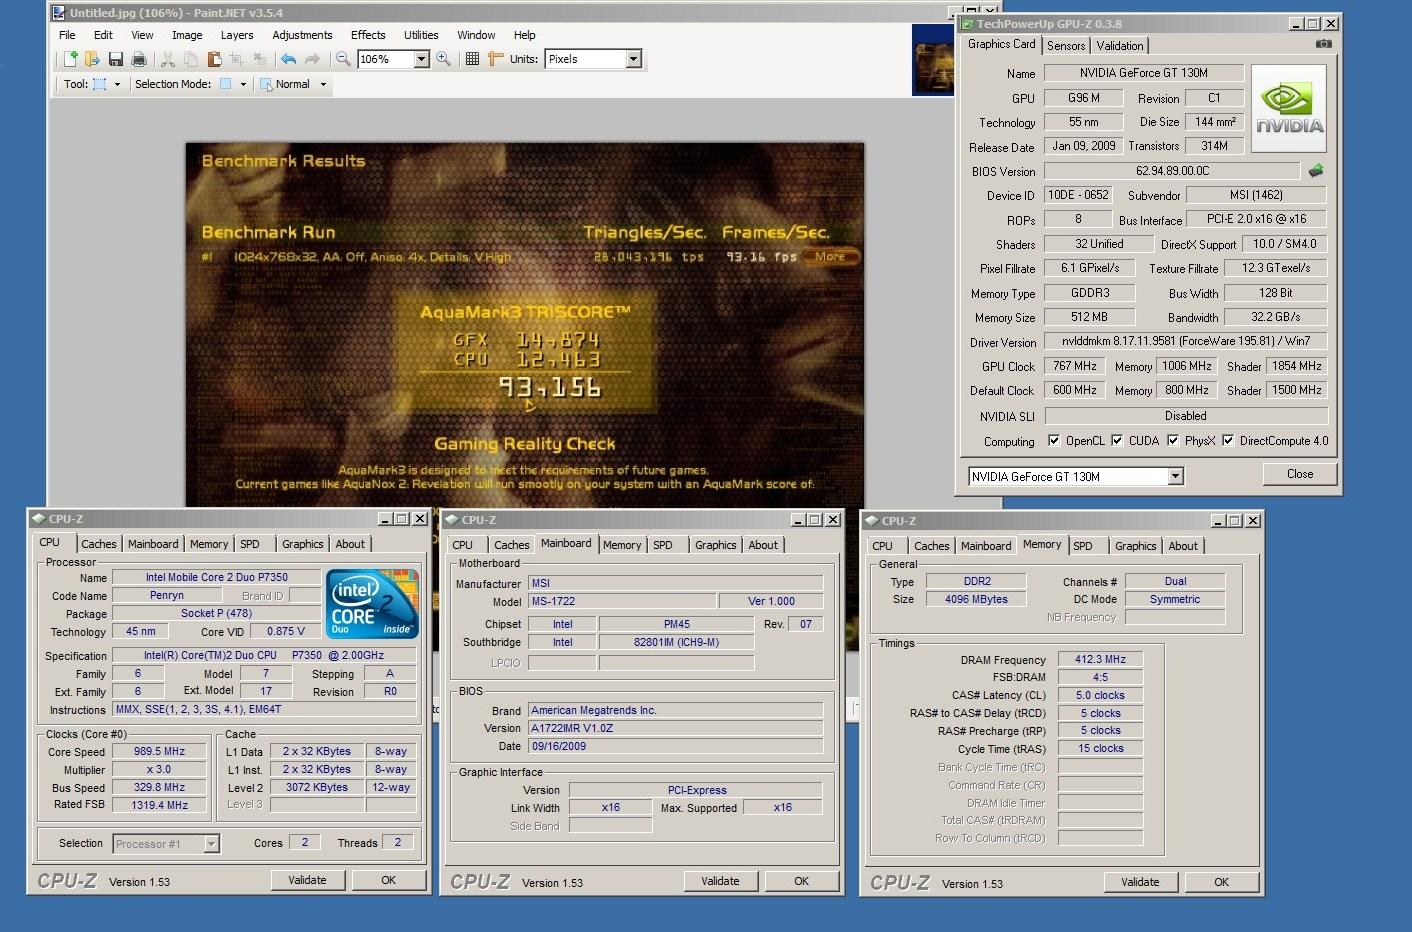Open the GPU selector NVIDIA GeForce GT 130M dropdown

pos(1176,477)
